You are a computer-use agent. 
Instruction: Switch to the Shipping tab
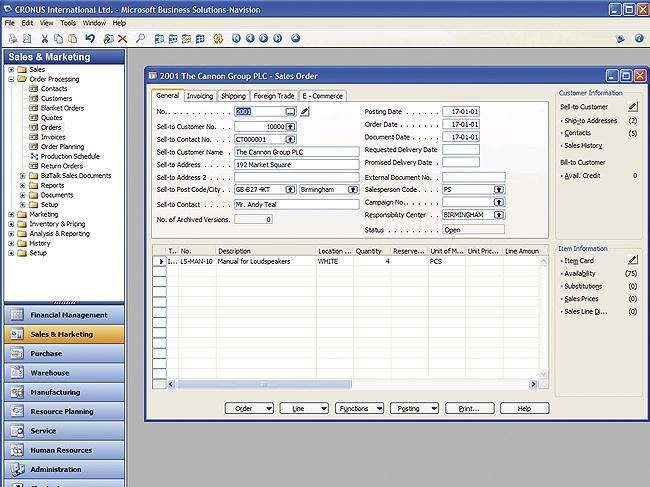[x=233, y=96]
